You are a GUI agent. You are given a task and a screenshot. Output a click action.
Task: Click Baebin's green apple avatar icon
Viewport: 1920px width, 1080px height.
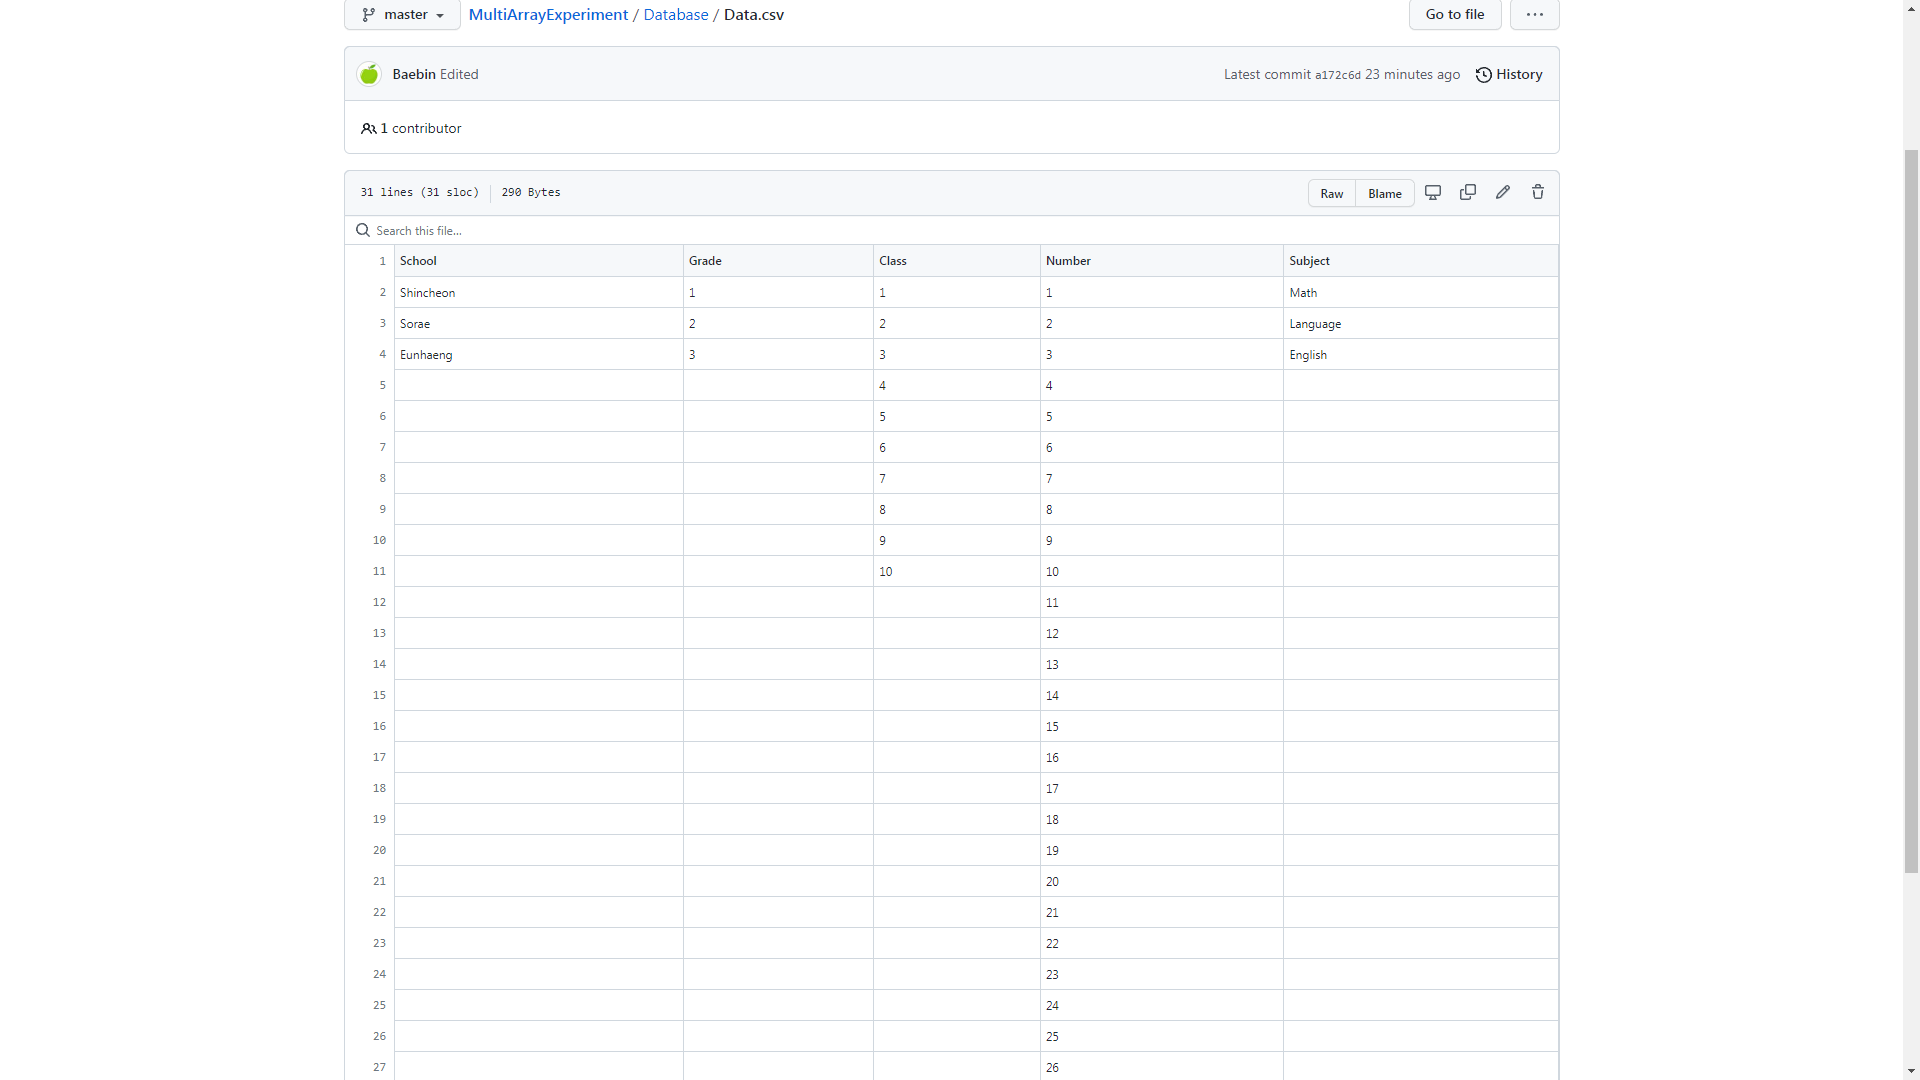pyautogui.click(x=368, y=74)
